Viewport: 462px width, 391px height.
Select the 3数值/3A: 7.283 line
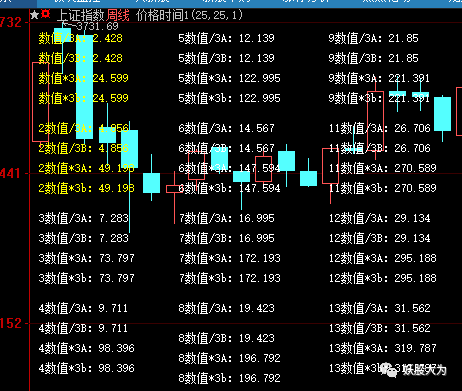pyautogui.click(x=84, y=218)
